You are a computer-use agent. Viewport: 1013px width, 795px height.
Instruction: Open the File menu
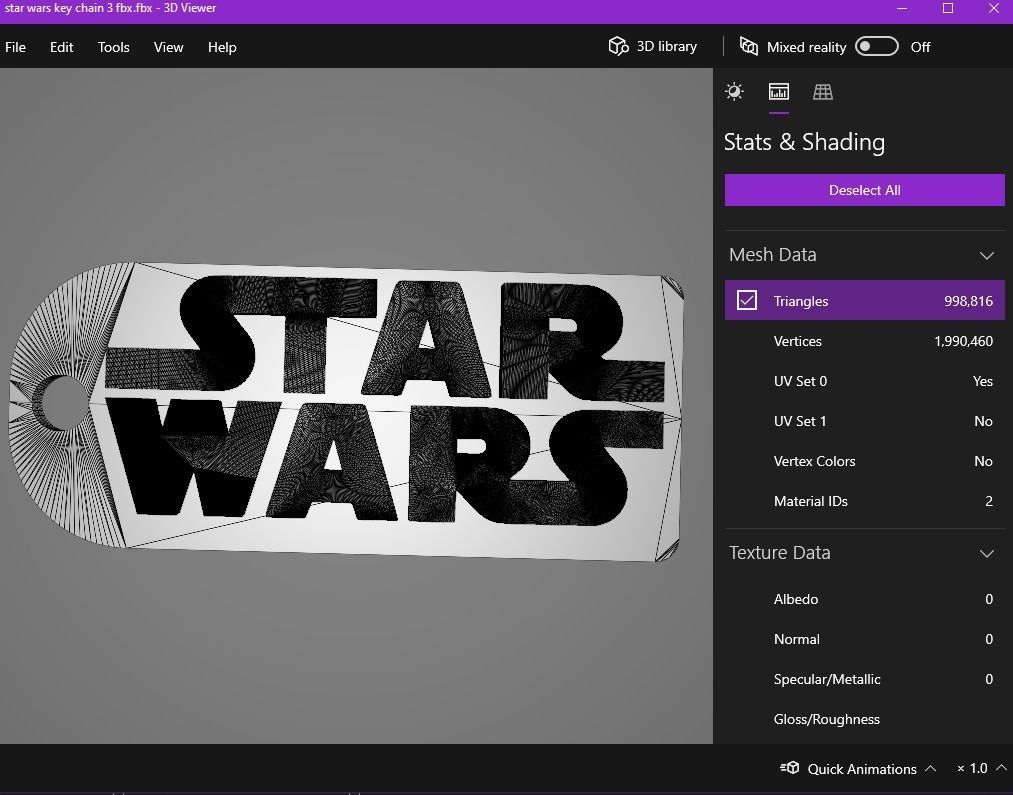tap(16, 47)
